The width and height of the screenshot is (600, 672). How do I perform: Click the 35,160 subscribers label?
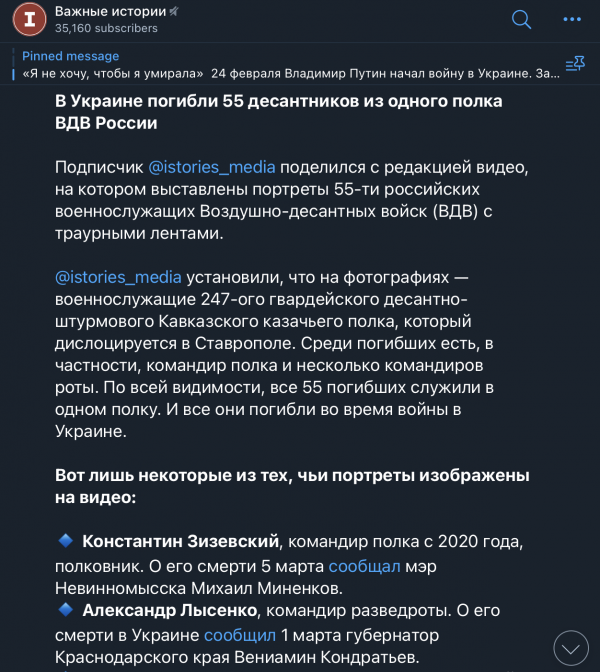(x=106, y=28)
